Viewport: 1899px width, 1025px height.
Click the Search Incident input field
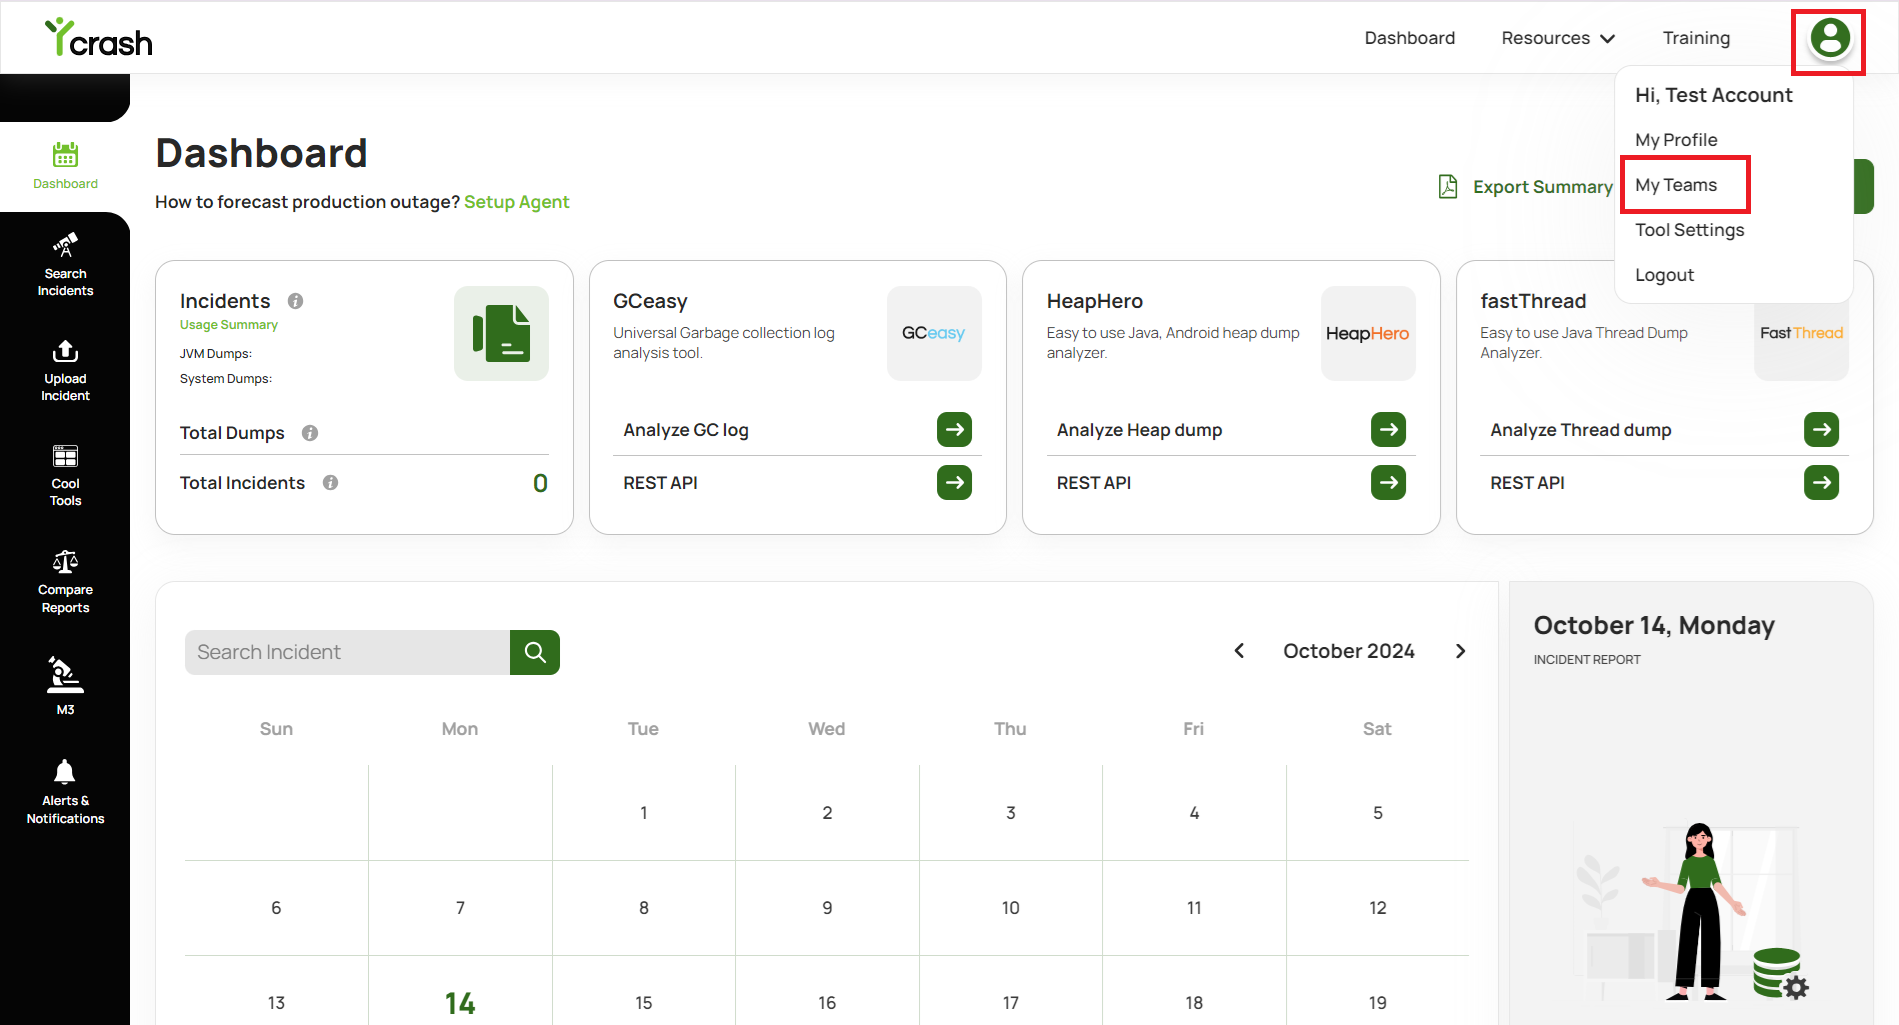pyautogui.click(x=347, y=652)
